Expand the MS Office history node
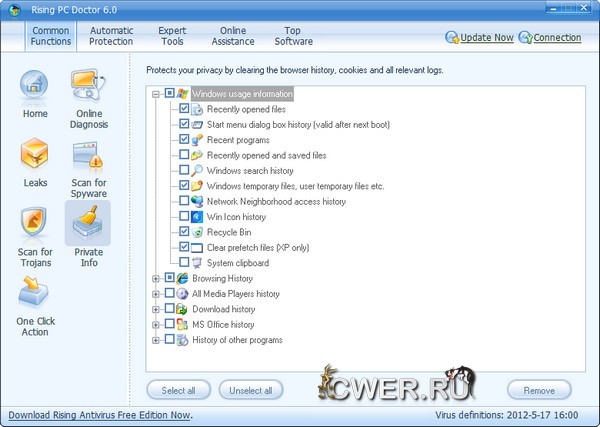This screenshot has height=427, width=600. [156, 325]
